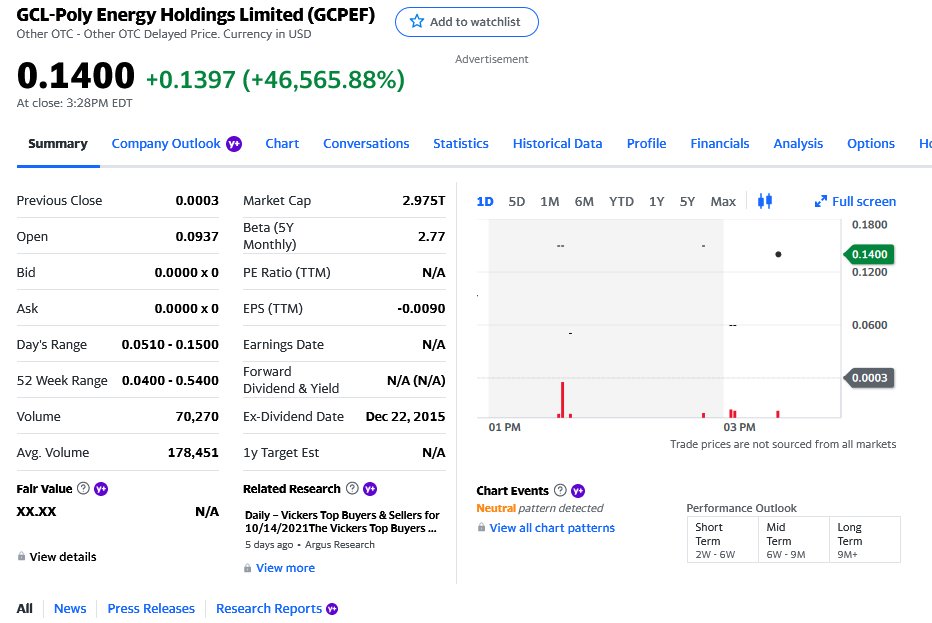Select the YTD chart range

[x=621, y=202]
